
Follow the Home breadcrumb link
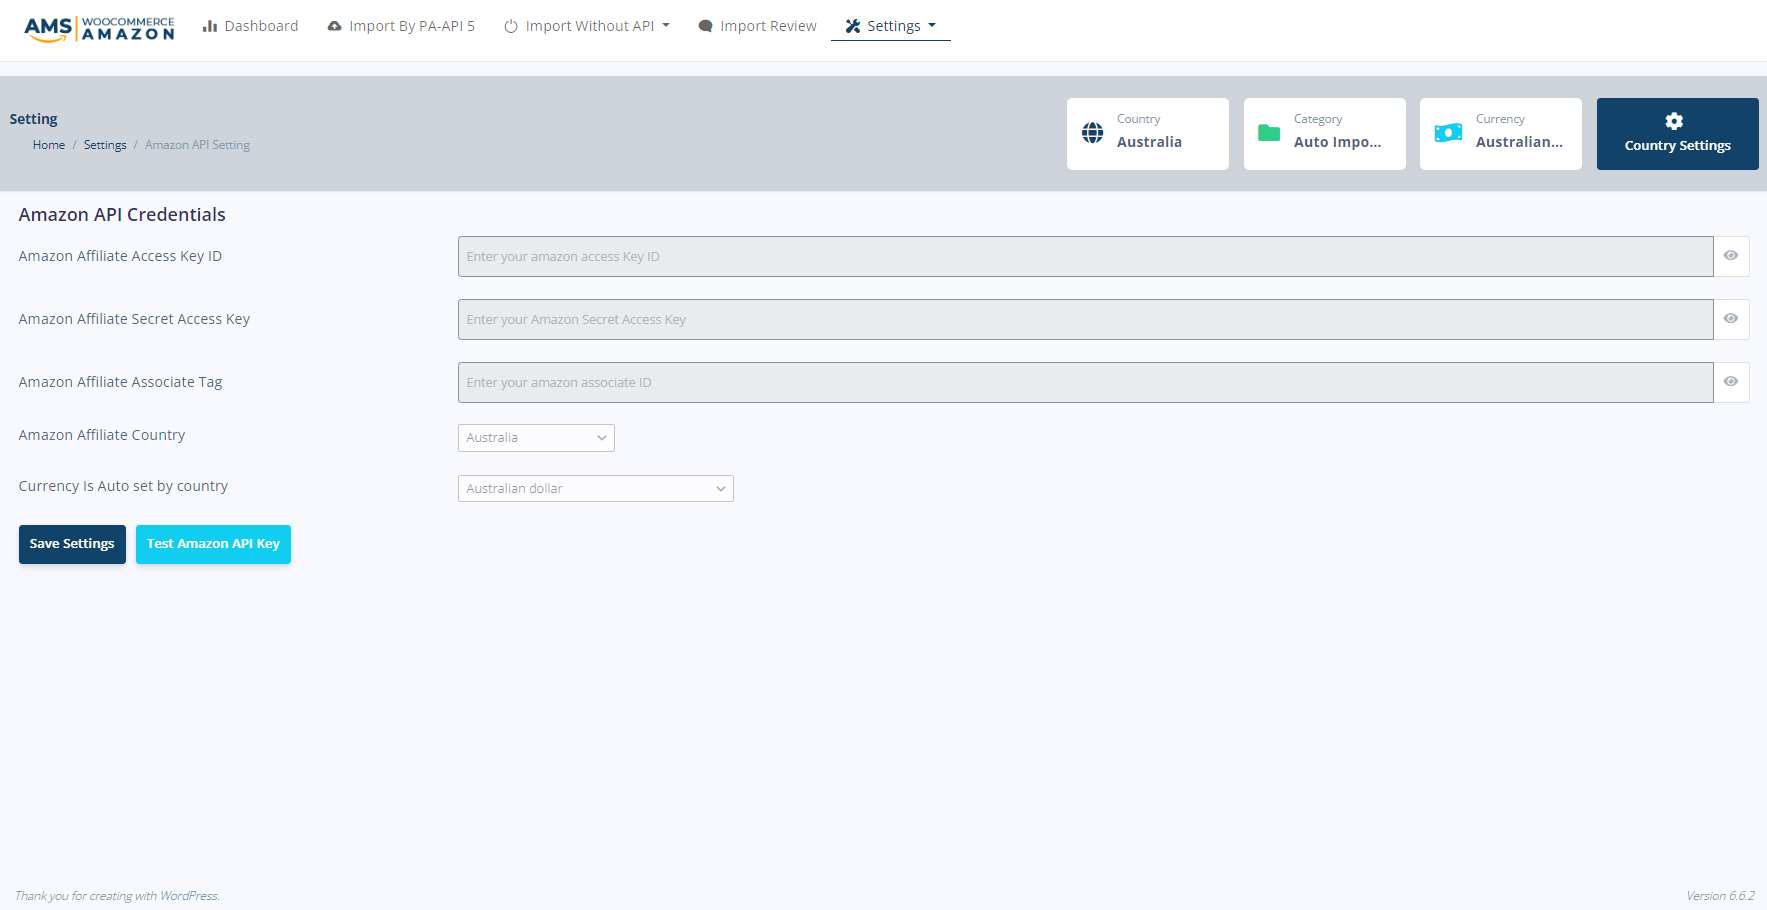coord(49,145)
